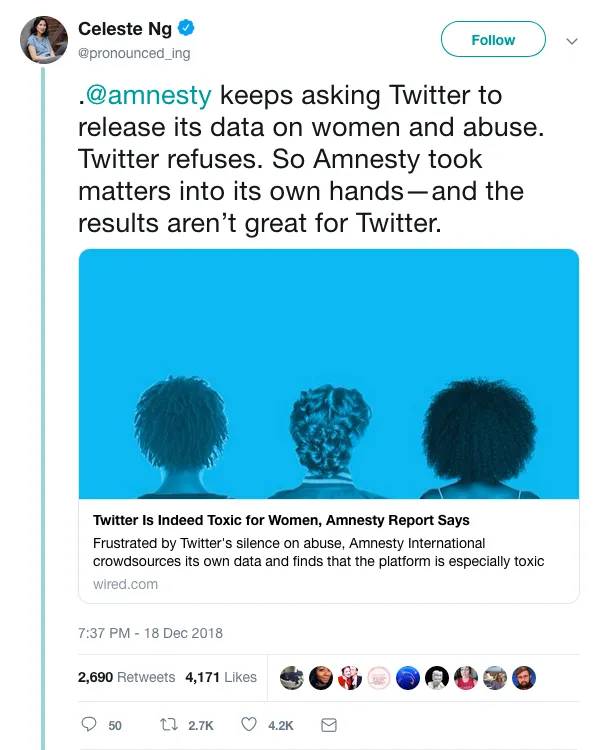Viewport: 607px width, 750px height.
Task: Expand the tweet options chevron
Action: pyautogui.click(x=572, y=41)
